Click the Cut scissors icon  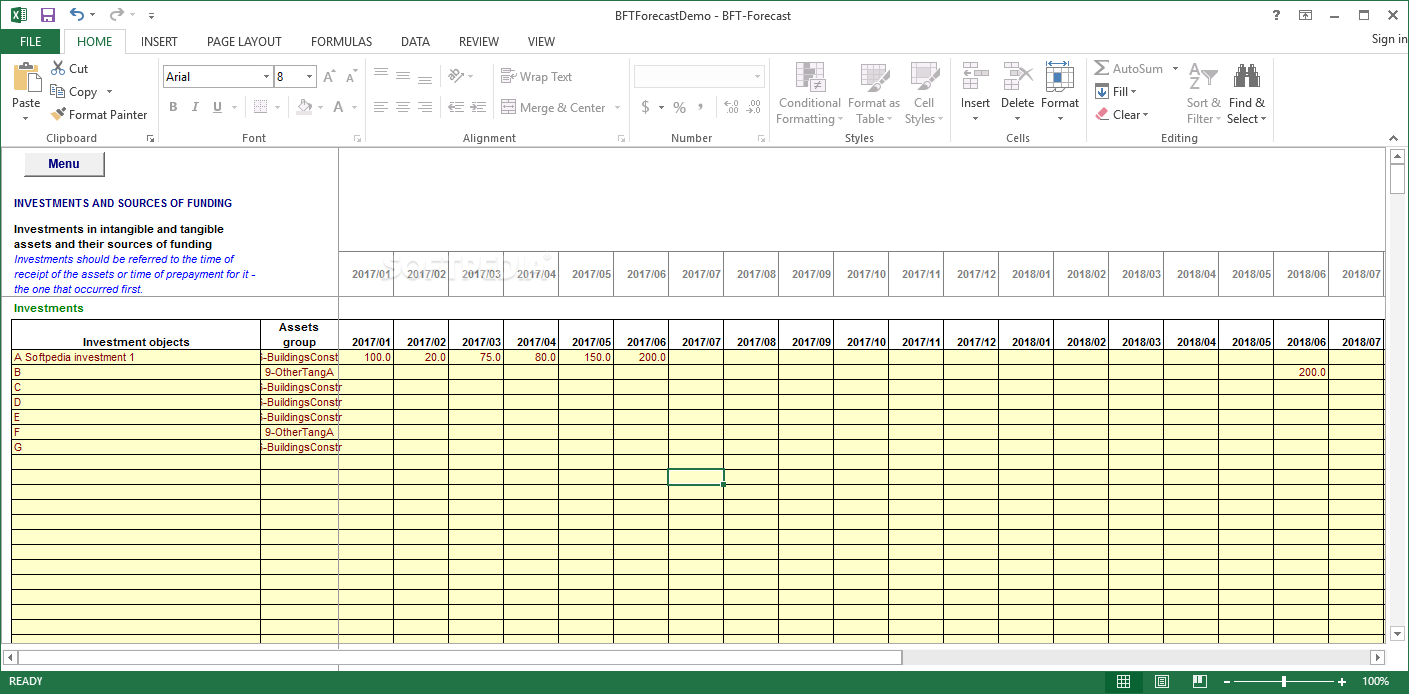pos(58,68)
